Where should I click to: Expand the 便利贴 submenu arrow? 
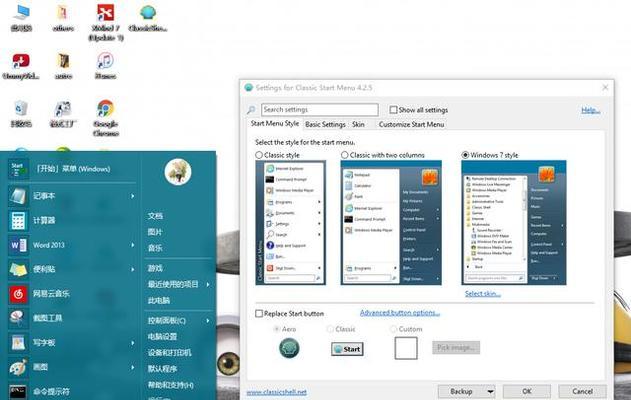click(x=132, y=269)
